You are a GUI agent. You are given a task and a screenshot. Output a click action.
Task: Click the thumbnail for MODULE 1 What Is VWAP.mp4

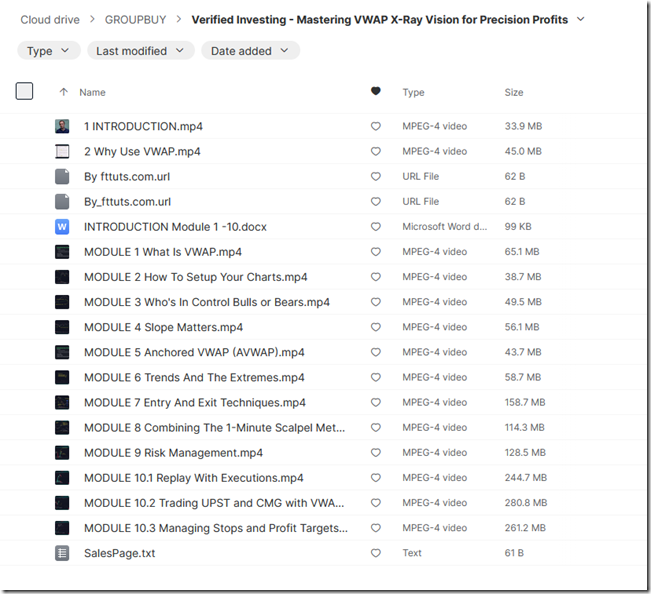point(62,252)
